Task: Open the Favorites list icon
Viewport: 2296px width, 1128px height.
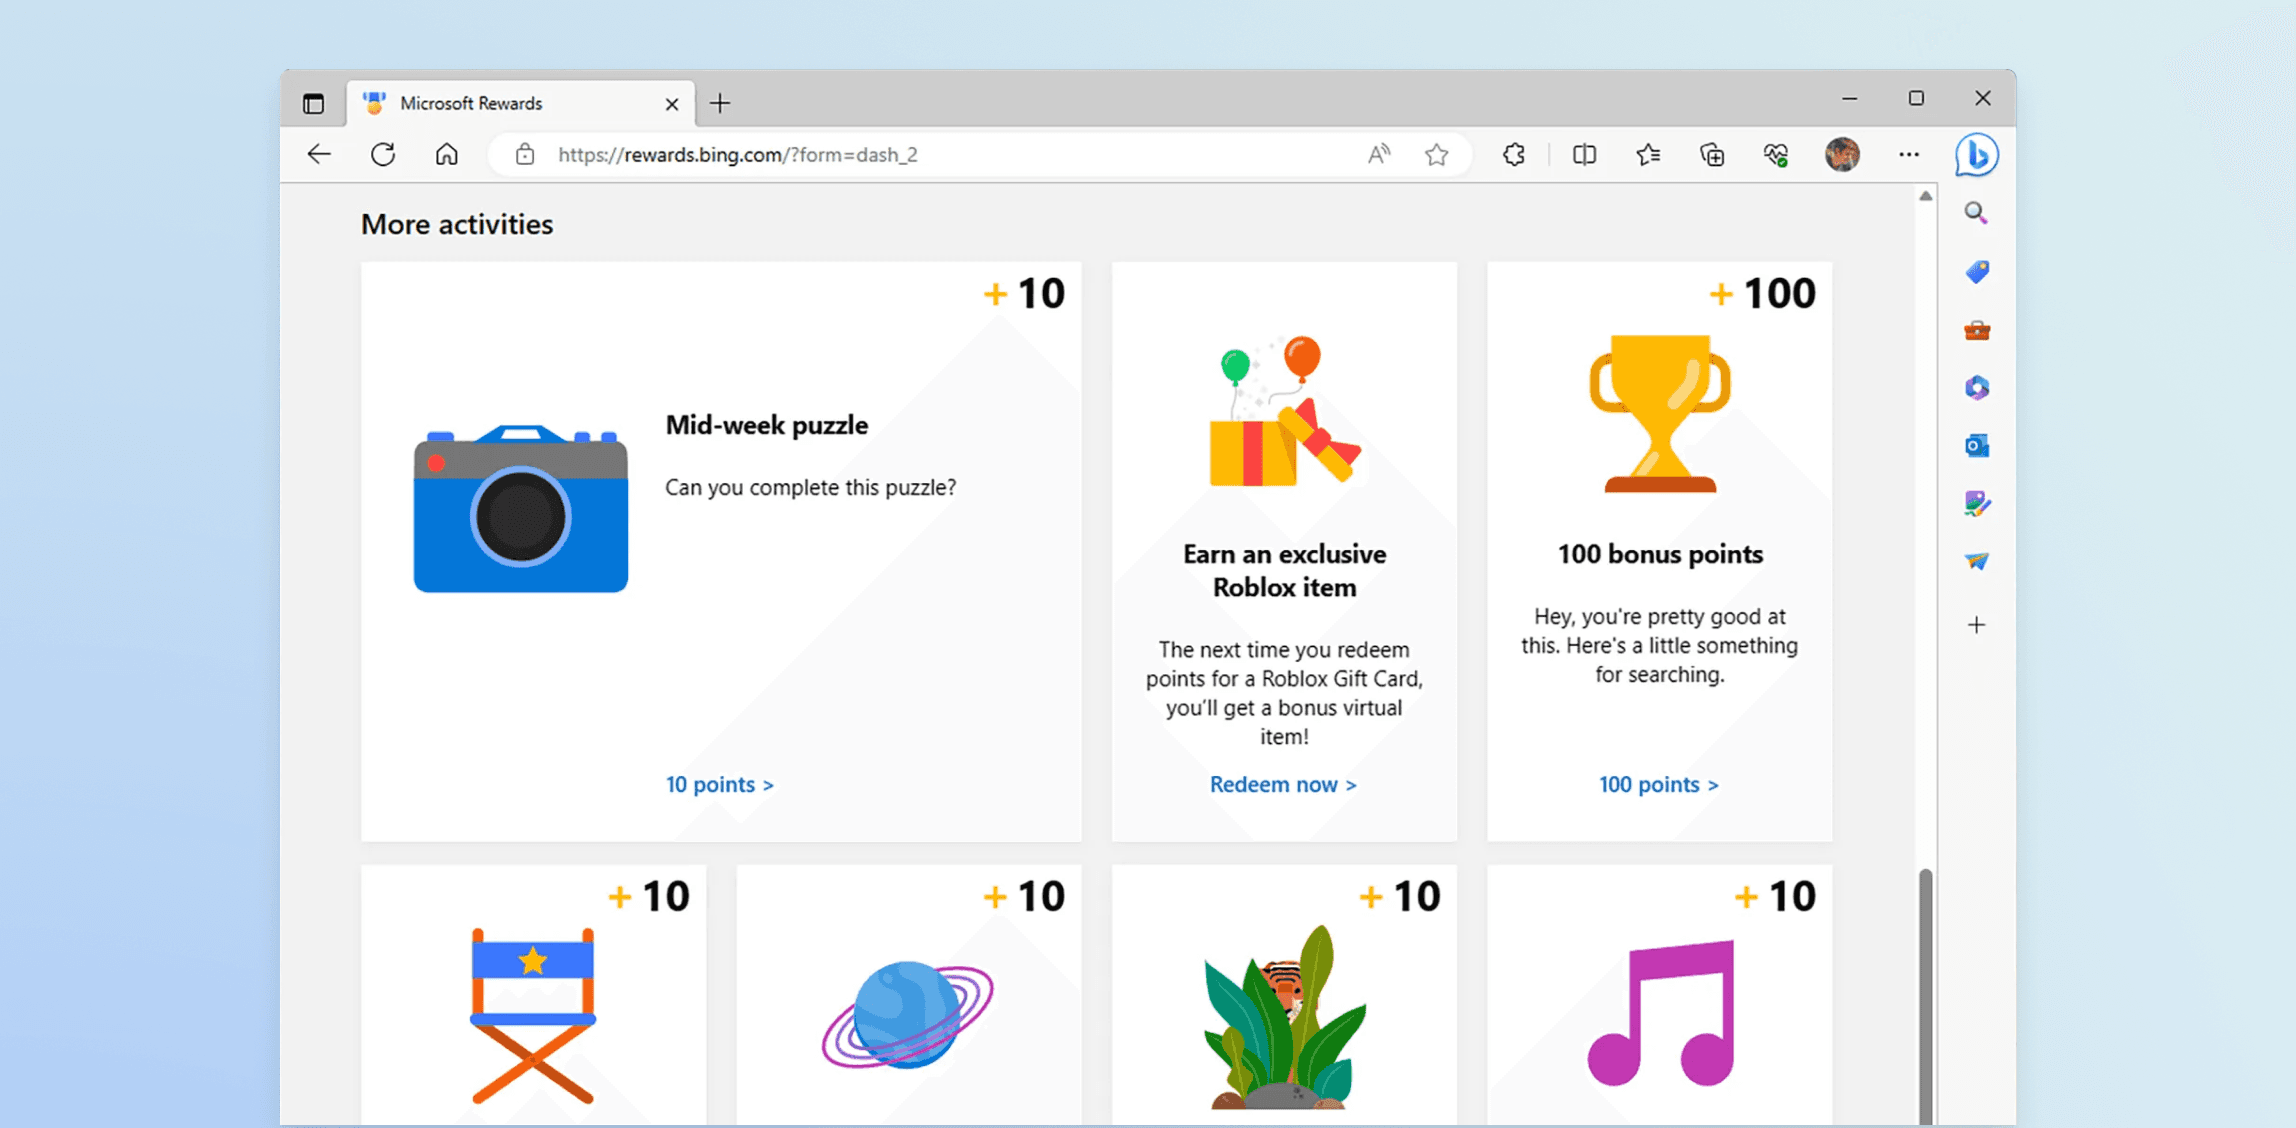Action: click(x=1648, y=155)
